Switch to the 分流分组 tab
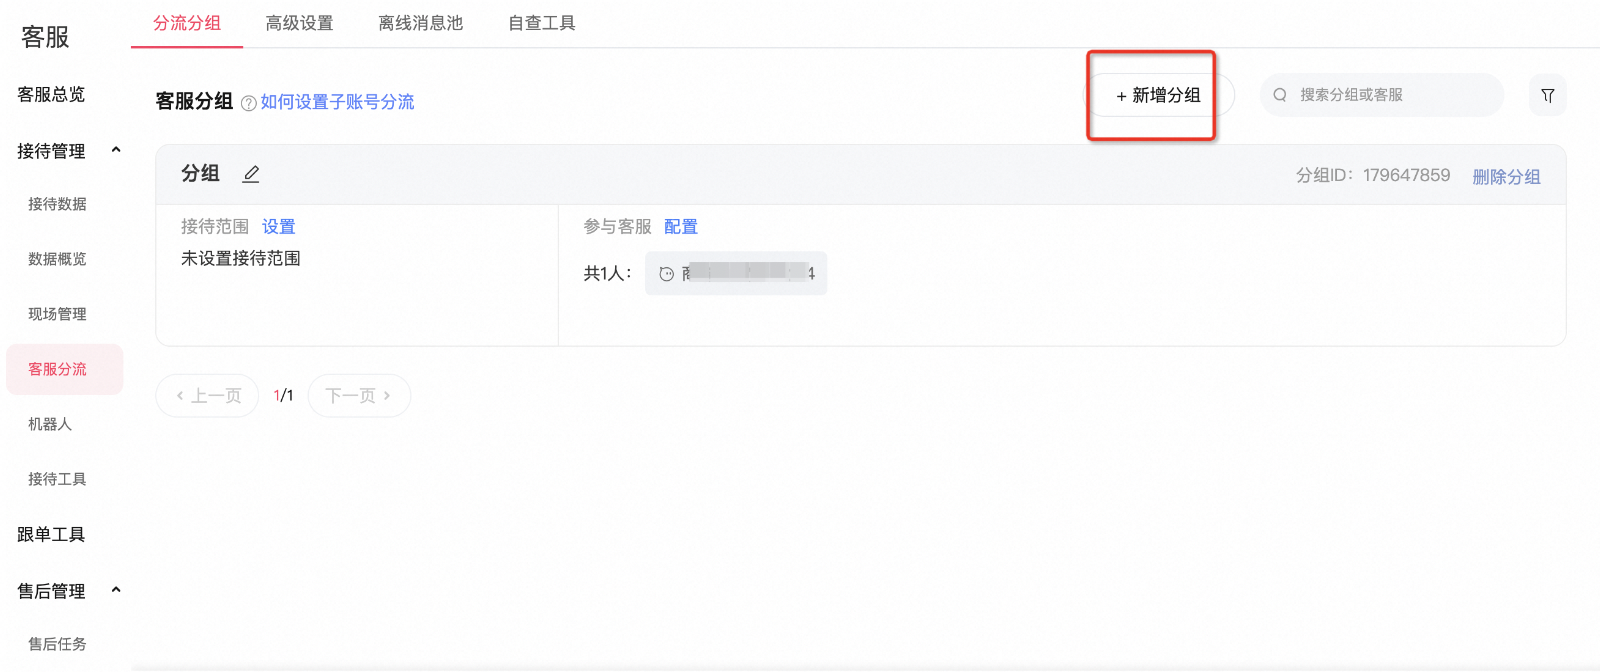The image size is (1600, 672). [187, 23]
